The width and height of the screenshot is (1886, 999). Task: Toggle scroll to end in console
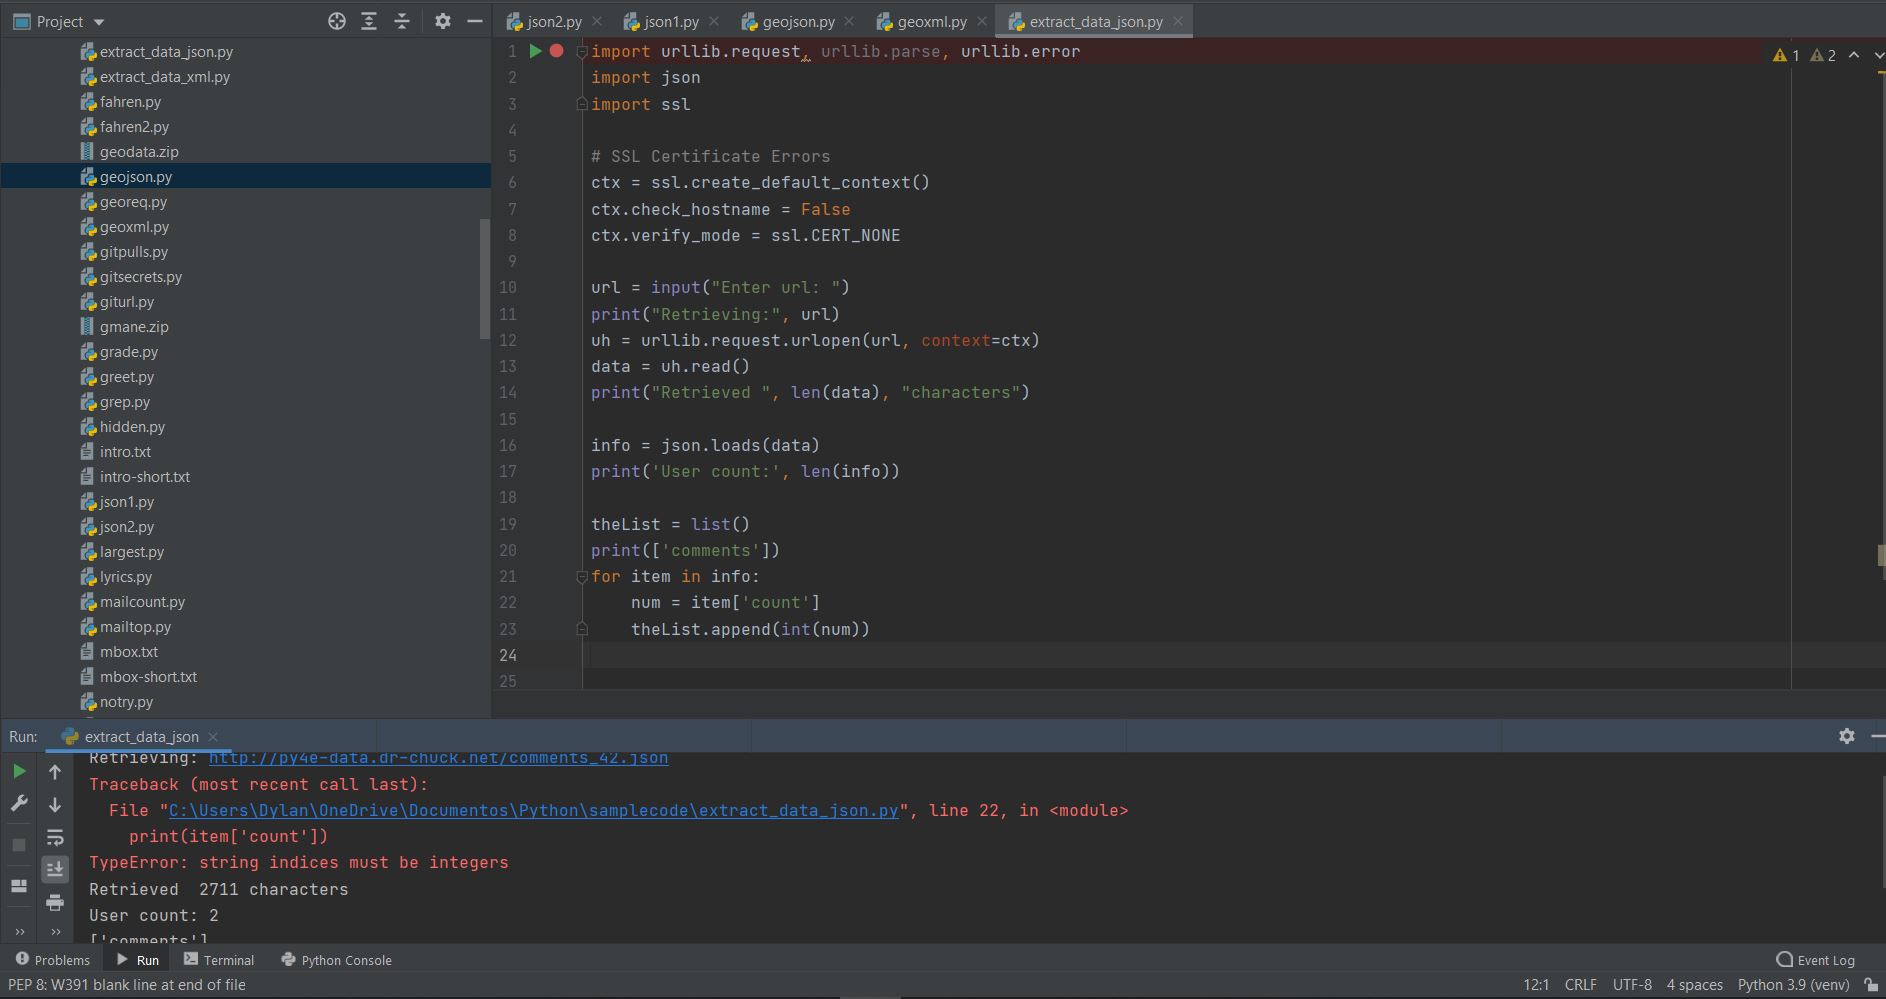point(55,869)
